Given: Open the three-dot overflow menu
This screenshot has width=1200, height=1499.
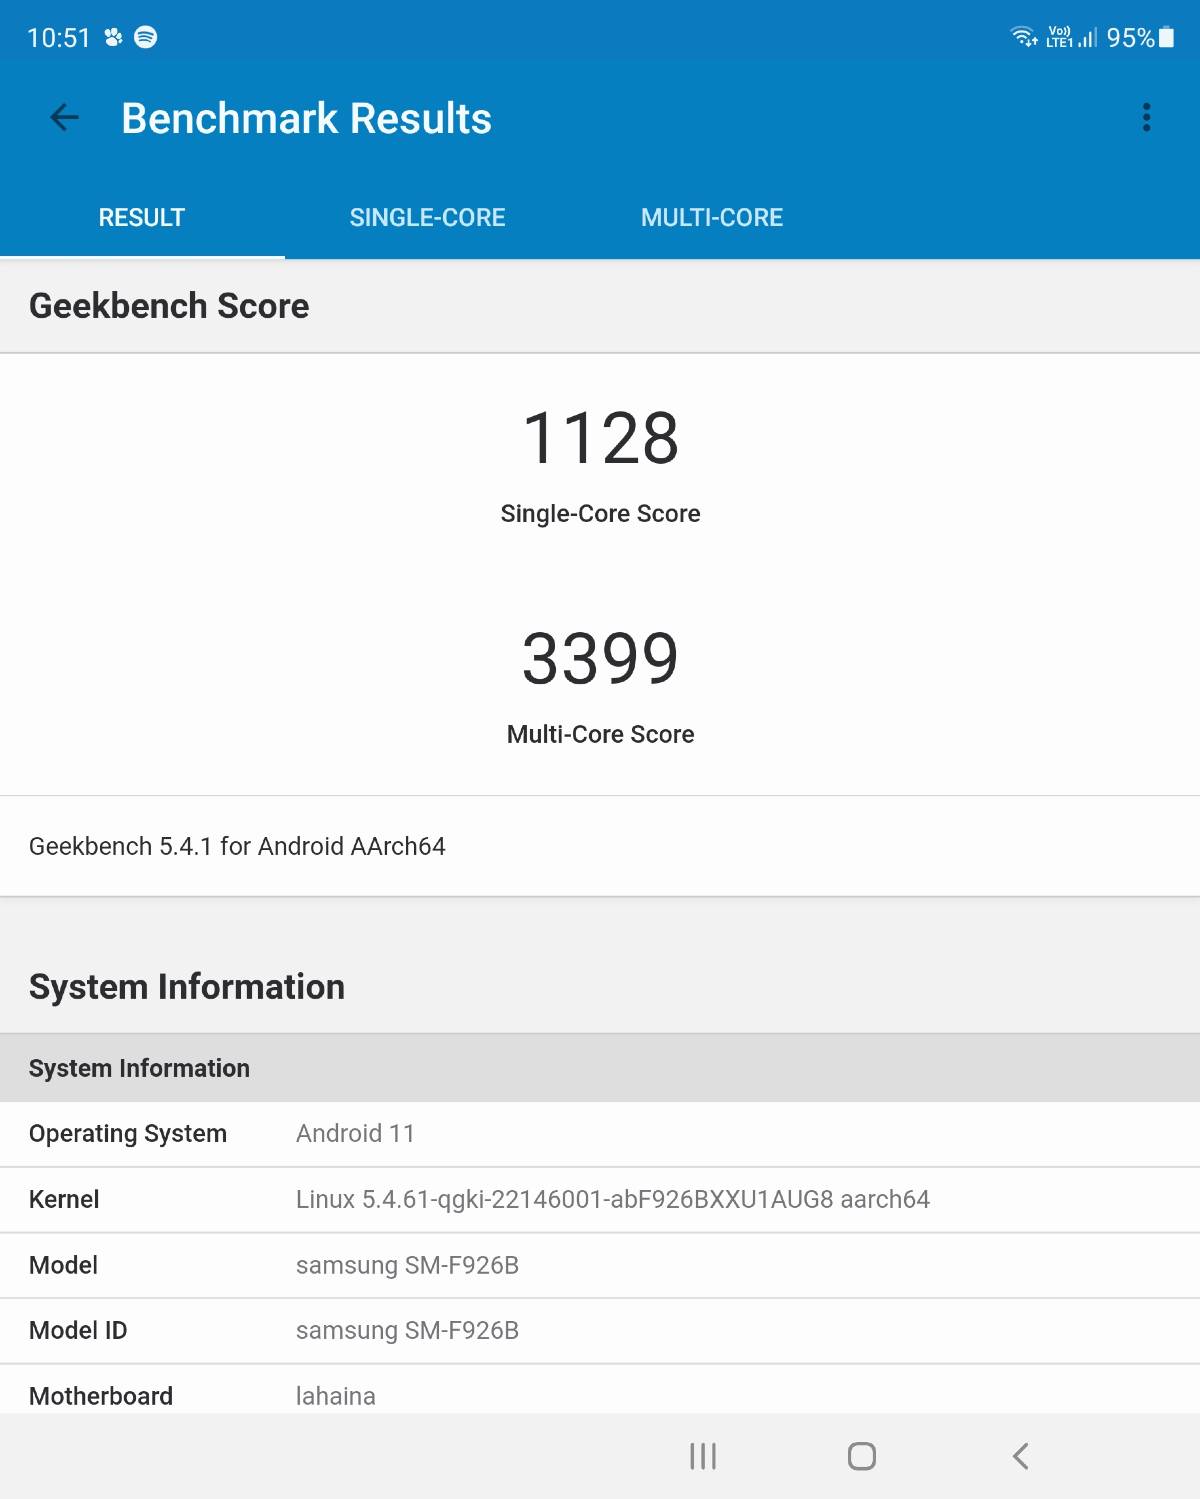Looking at the screenshot, I should point(1146,118).
